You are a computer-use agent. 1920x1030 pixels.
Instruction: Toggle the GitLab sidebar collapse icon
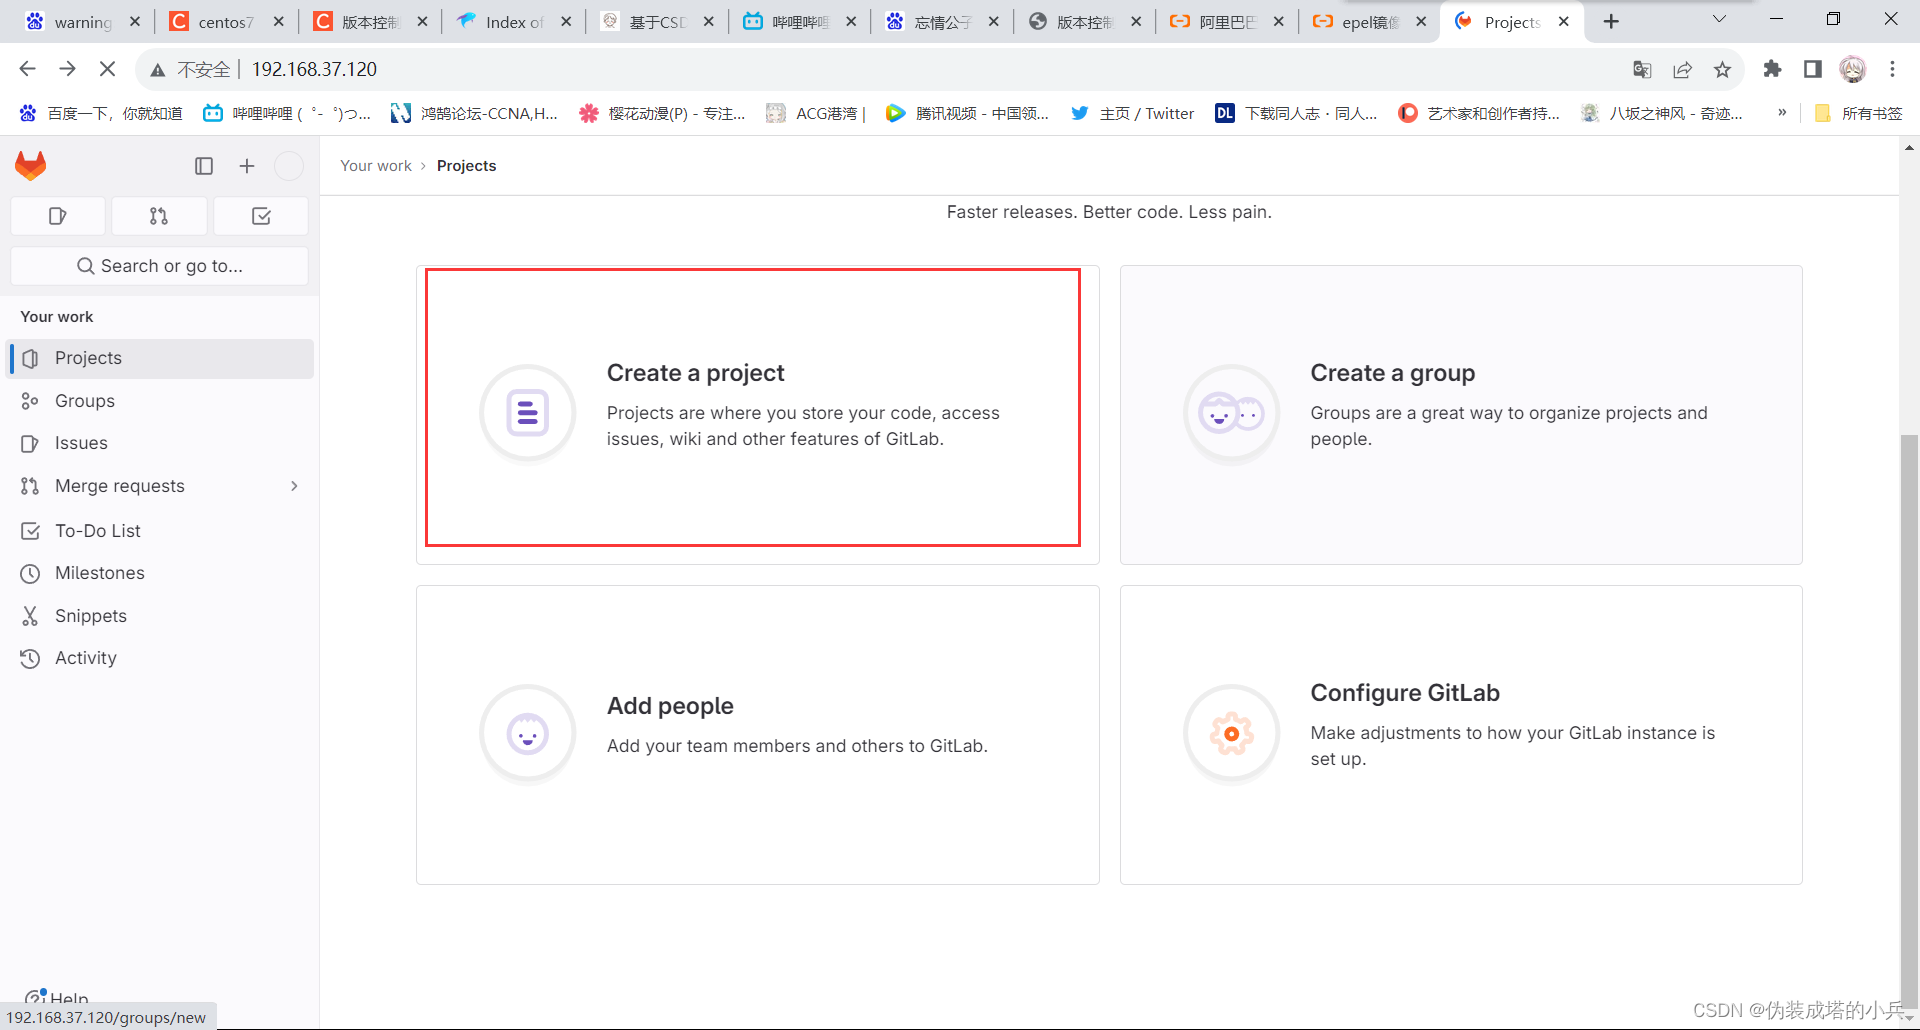click(x=204, y=166)
